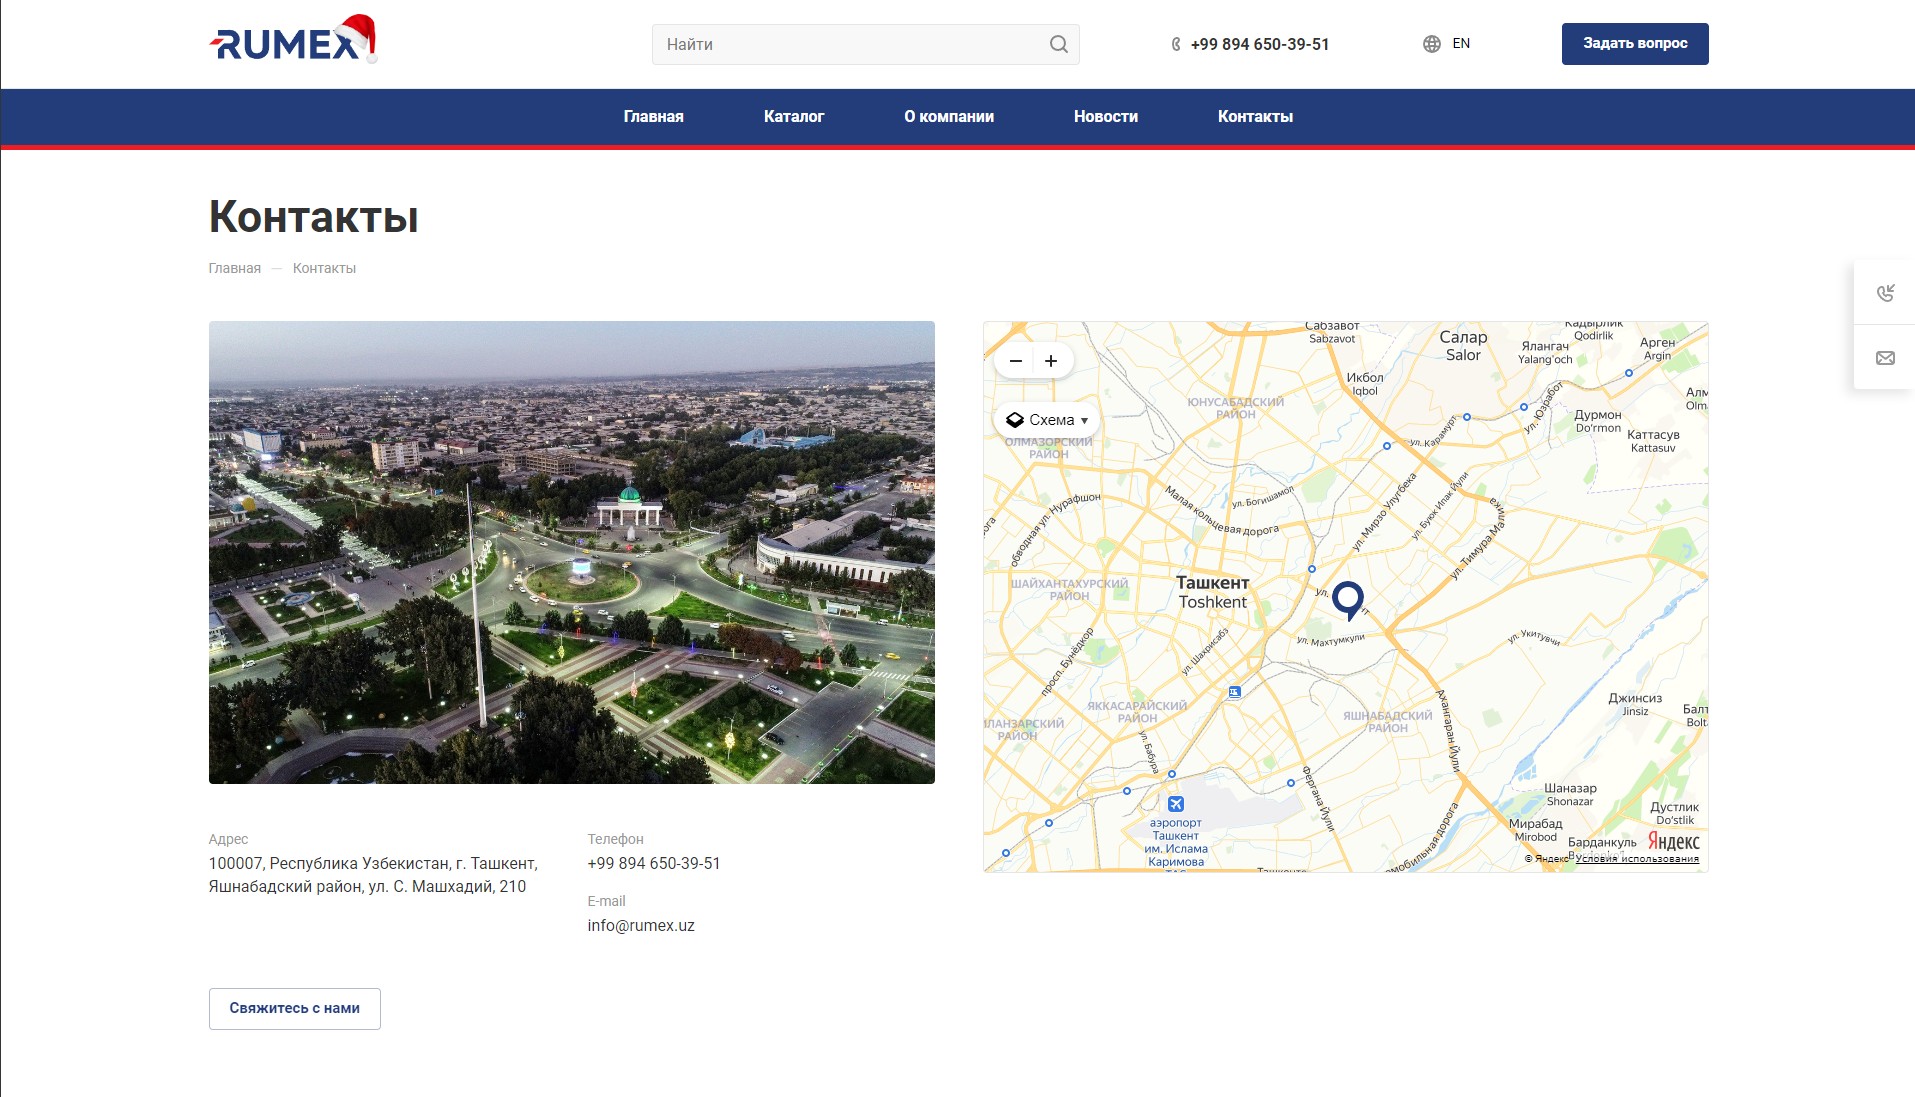This screenshot has width=1915, height=1097.
Task: Open Условия использования link on map
Action: click(1637, 859)
